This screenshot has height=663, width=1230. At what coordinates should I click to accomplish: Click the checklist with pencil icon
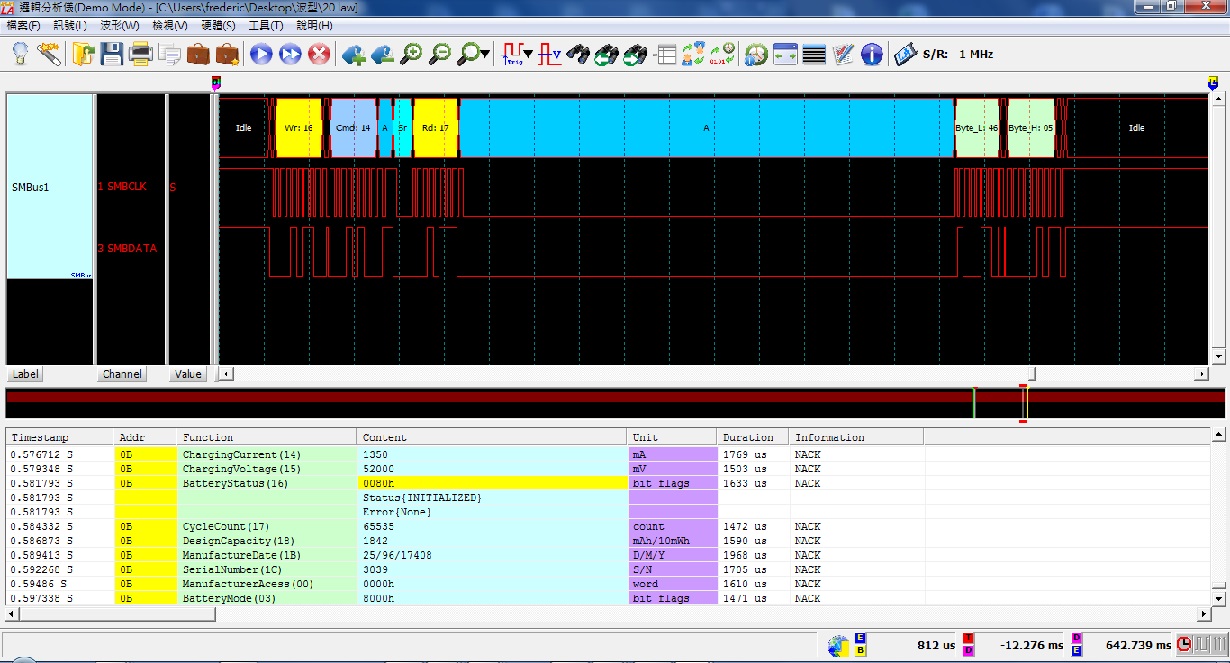pos(843,54)
